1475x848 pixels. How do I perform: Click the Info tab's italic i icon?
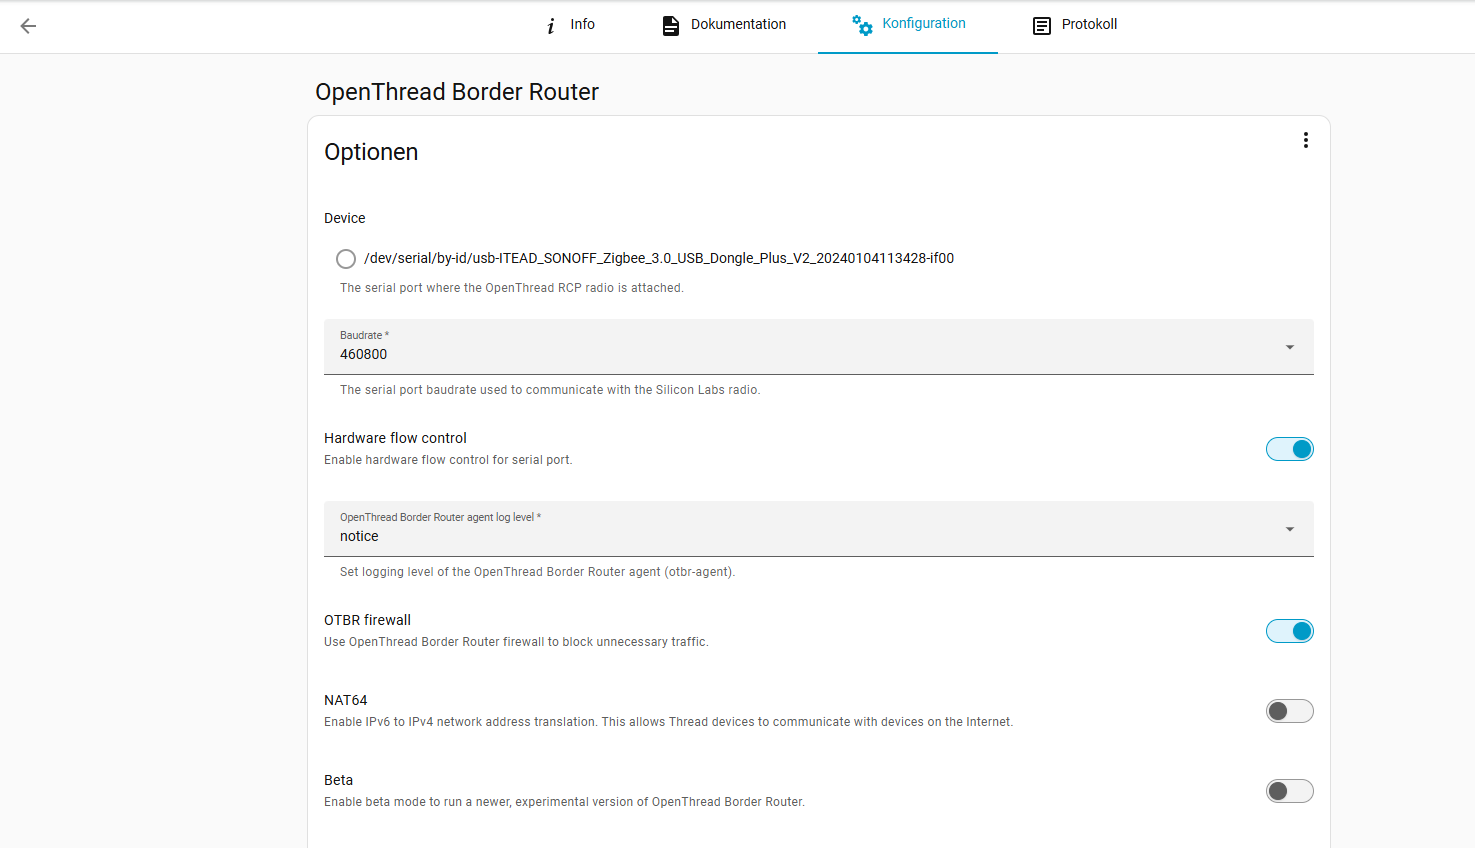point(551,26)
